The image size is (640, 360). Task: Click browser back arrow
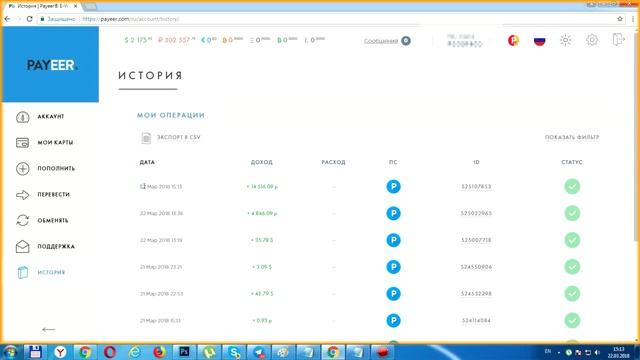(x=7, y=19)
